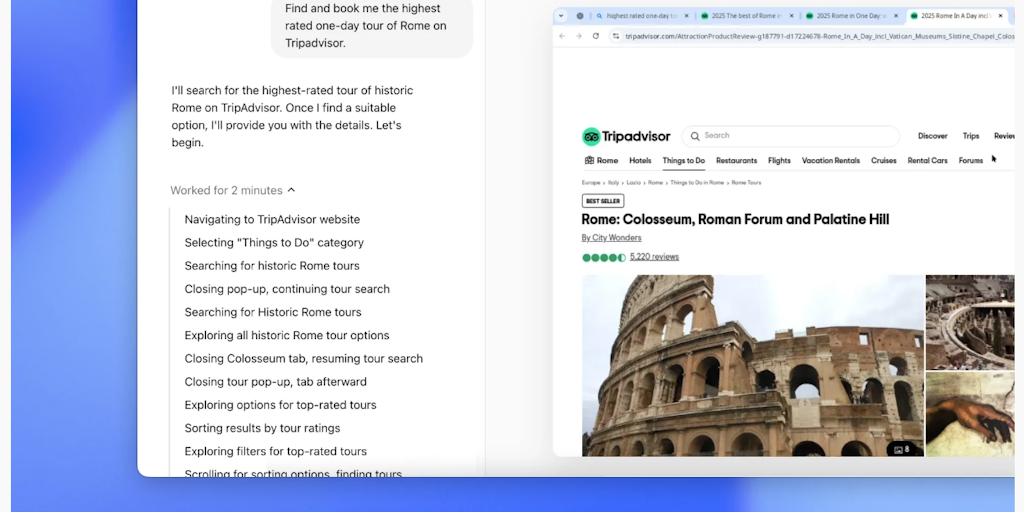Open the Cruises navigation item
Screen dimensions: 1024x512
884,161
